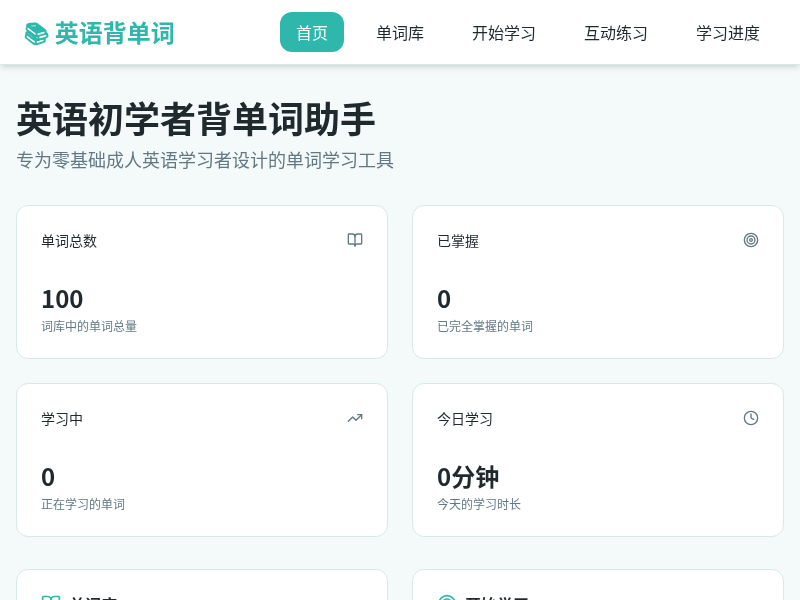Click the 已掌握 statistics card
The height and width of the screenshot is (600, 800).
click(598, 282)
